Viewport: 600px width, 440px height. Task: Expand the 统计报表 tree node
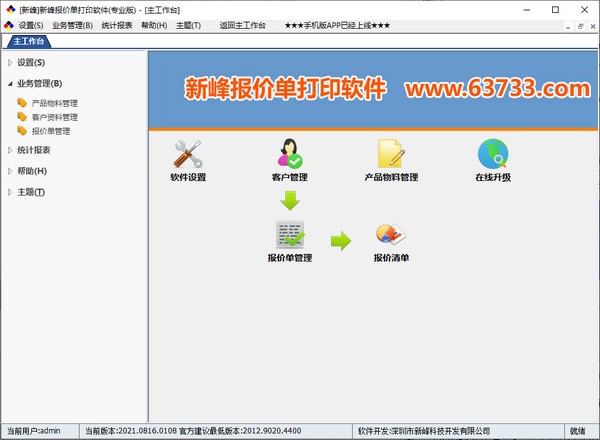10,150
